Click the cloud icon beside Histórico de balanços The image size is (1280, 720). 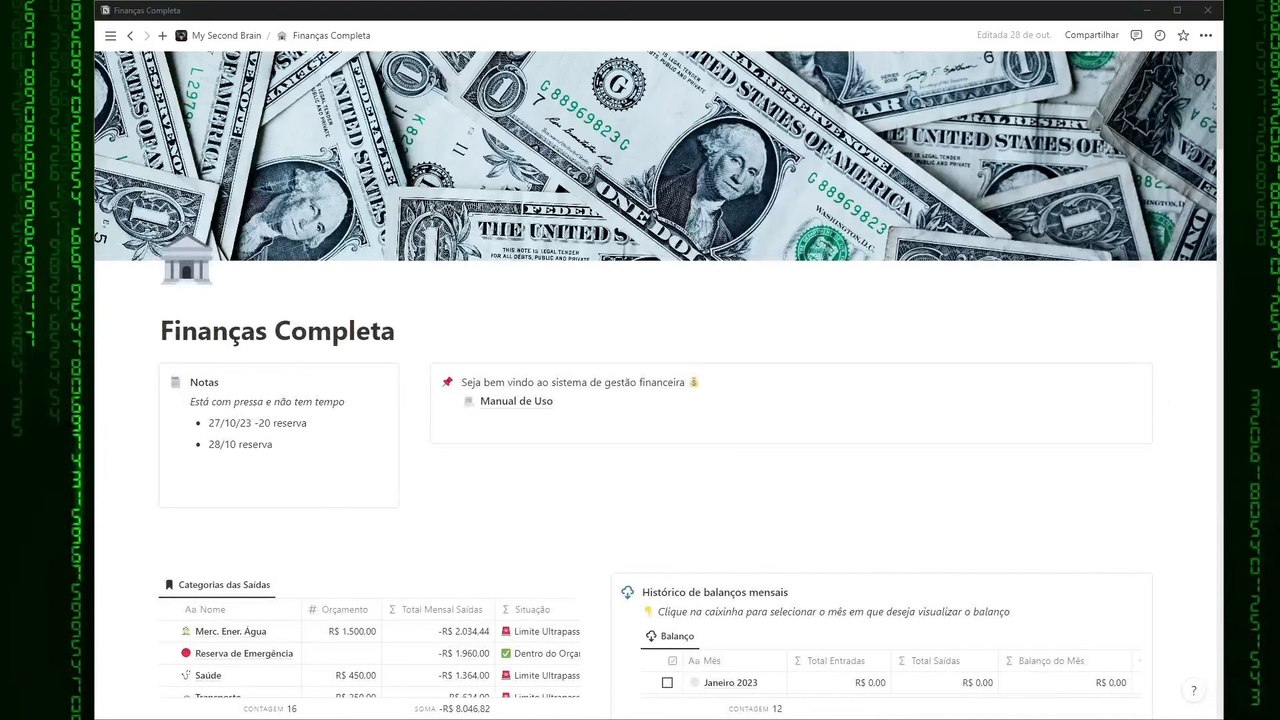[627, 592]
